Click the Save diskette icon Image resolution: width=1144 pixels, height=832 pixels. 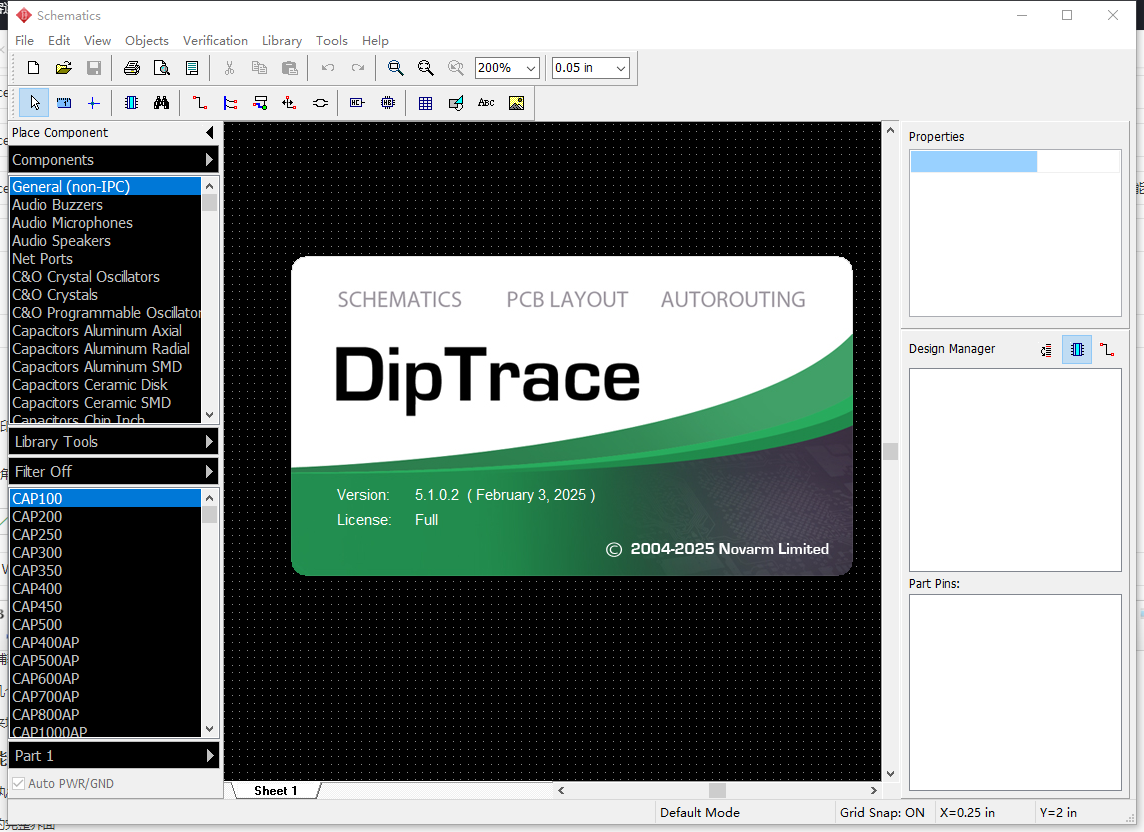point(93,68)
